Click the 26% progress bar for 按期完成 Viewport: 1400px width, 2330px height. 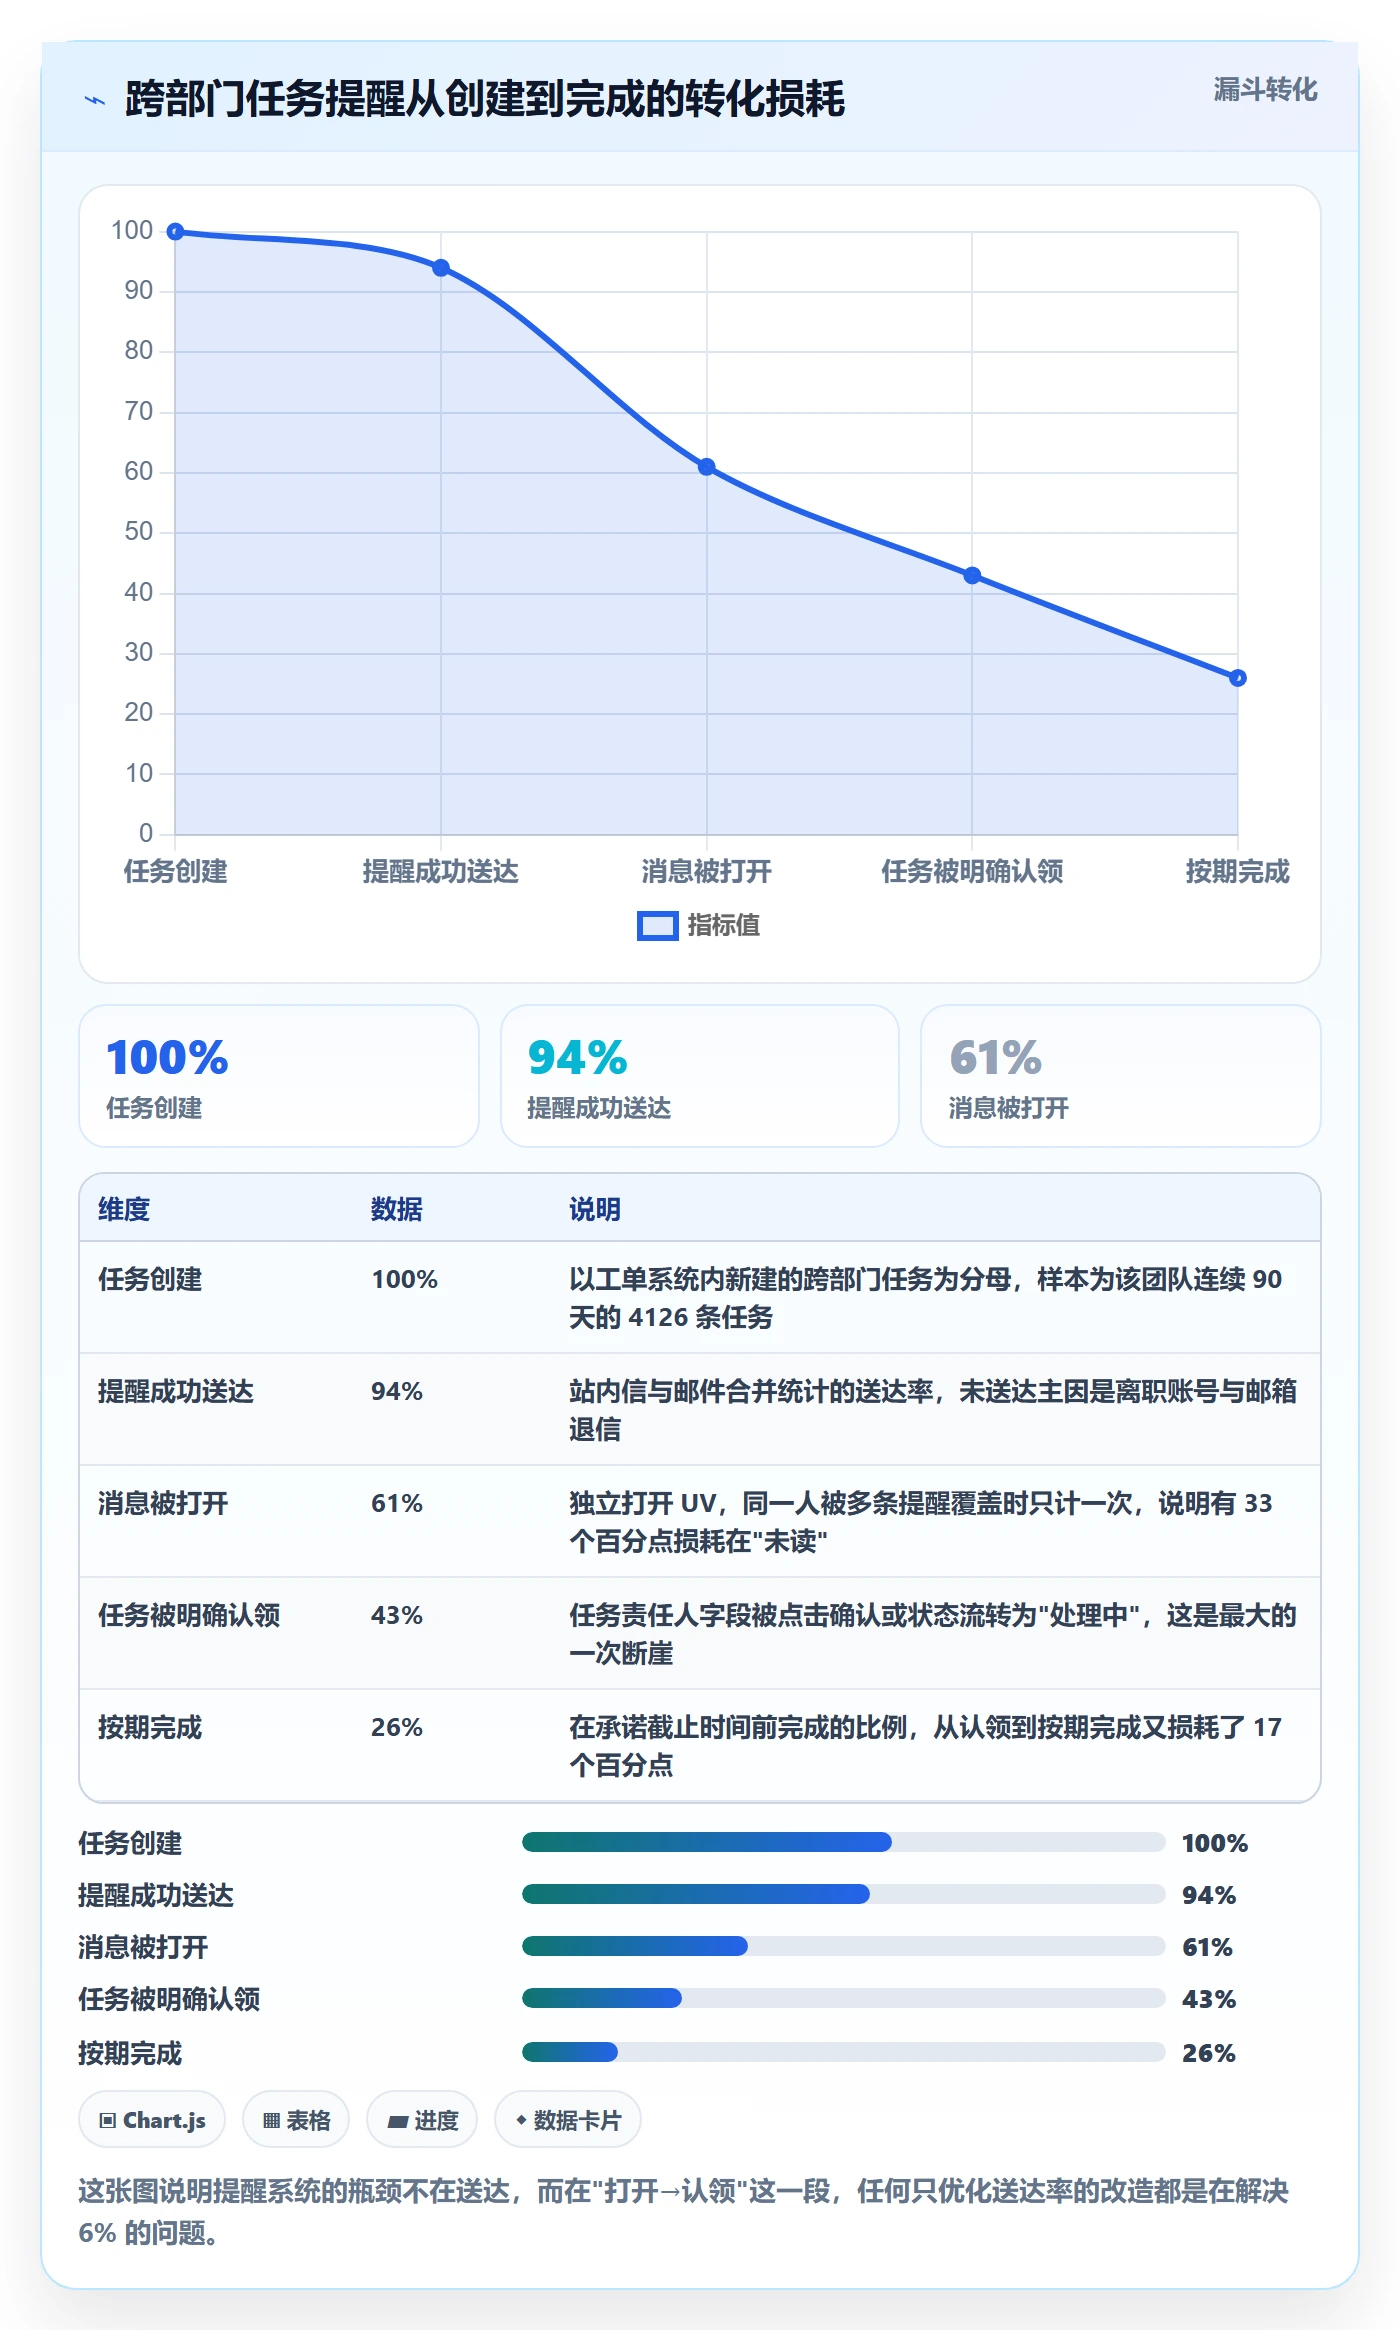click(x=844, y=2052)
